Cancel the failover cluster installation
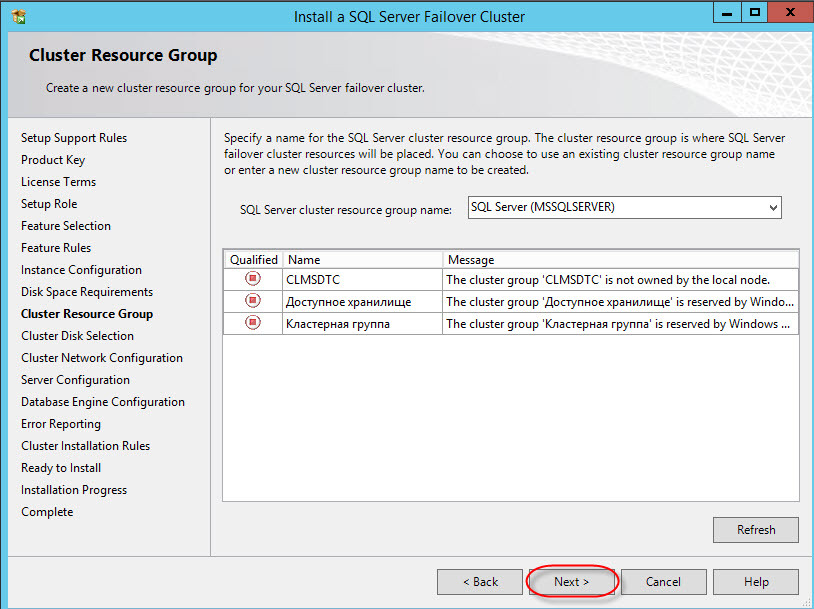 (x=663, y=582)
